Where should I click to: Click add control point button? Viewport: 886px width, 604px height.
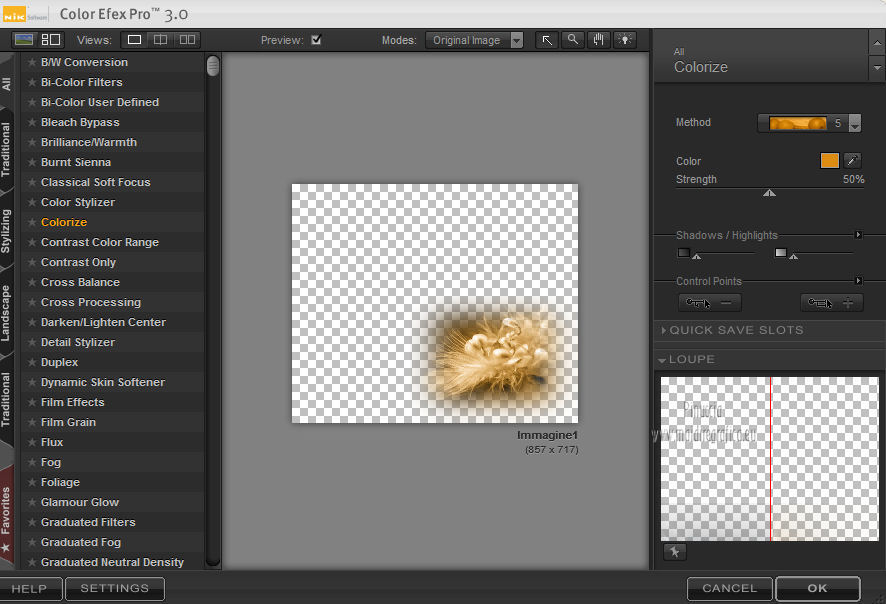click(832, 303)
